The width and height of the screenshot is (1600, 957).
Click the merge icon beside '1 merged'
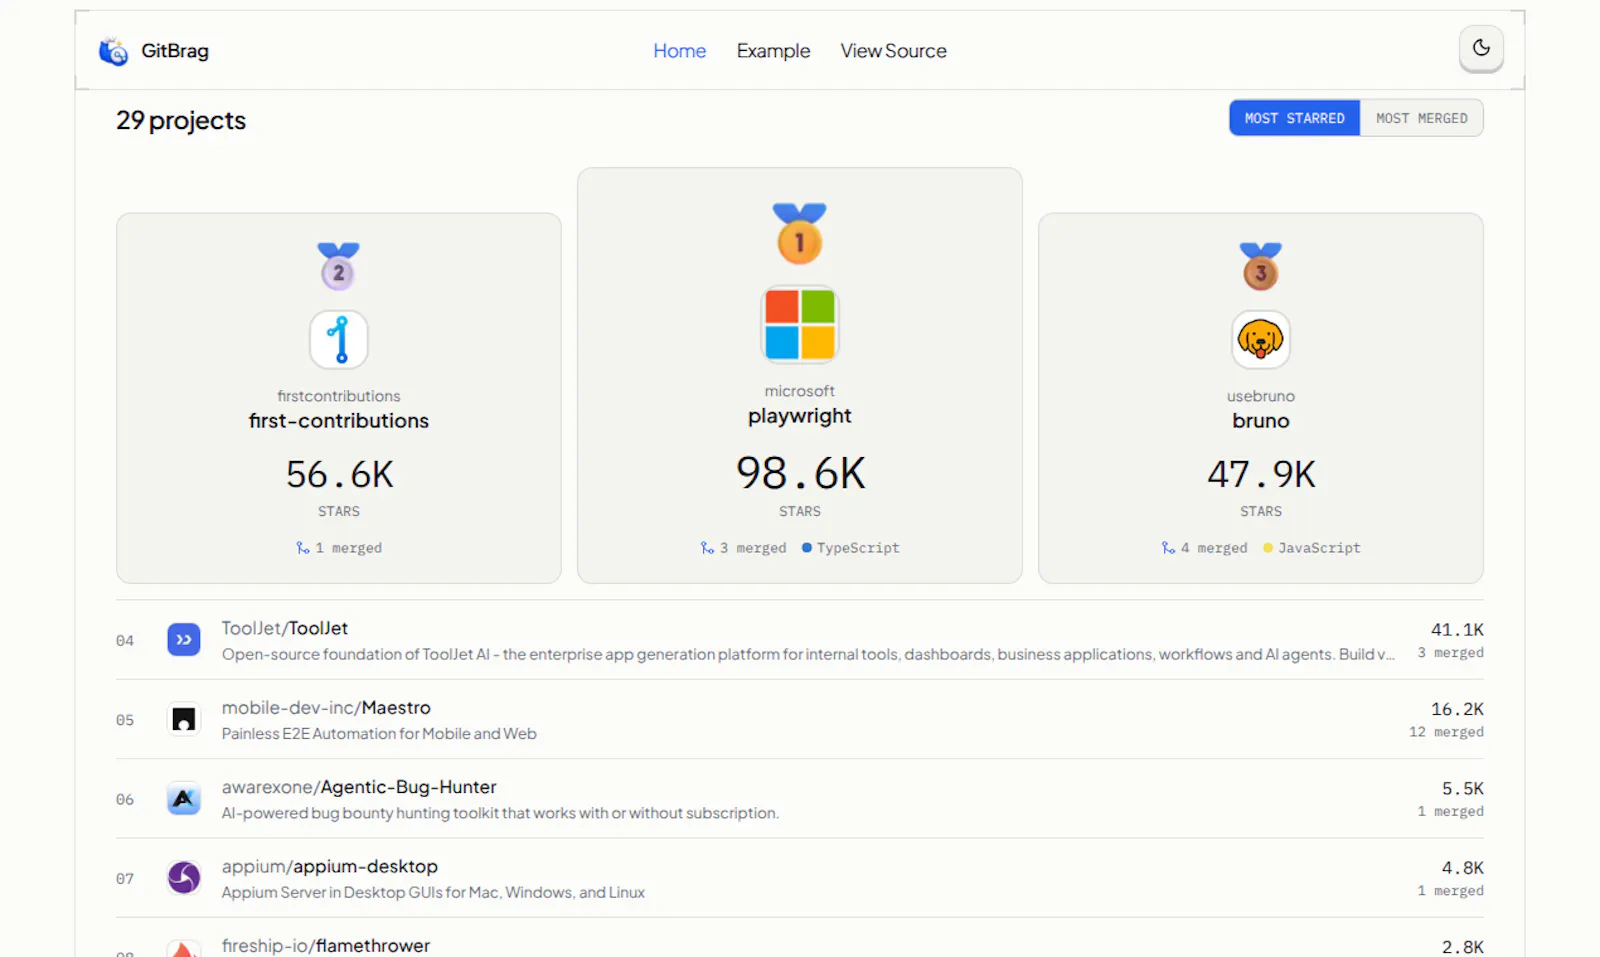point(302,548)
